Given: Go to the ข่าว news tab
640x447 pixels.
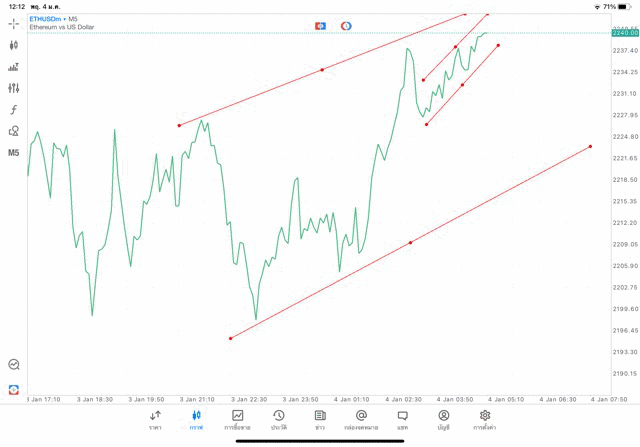Looking at the screenshot, I should (x=319, y=419).
